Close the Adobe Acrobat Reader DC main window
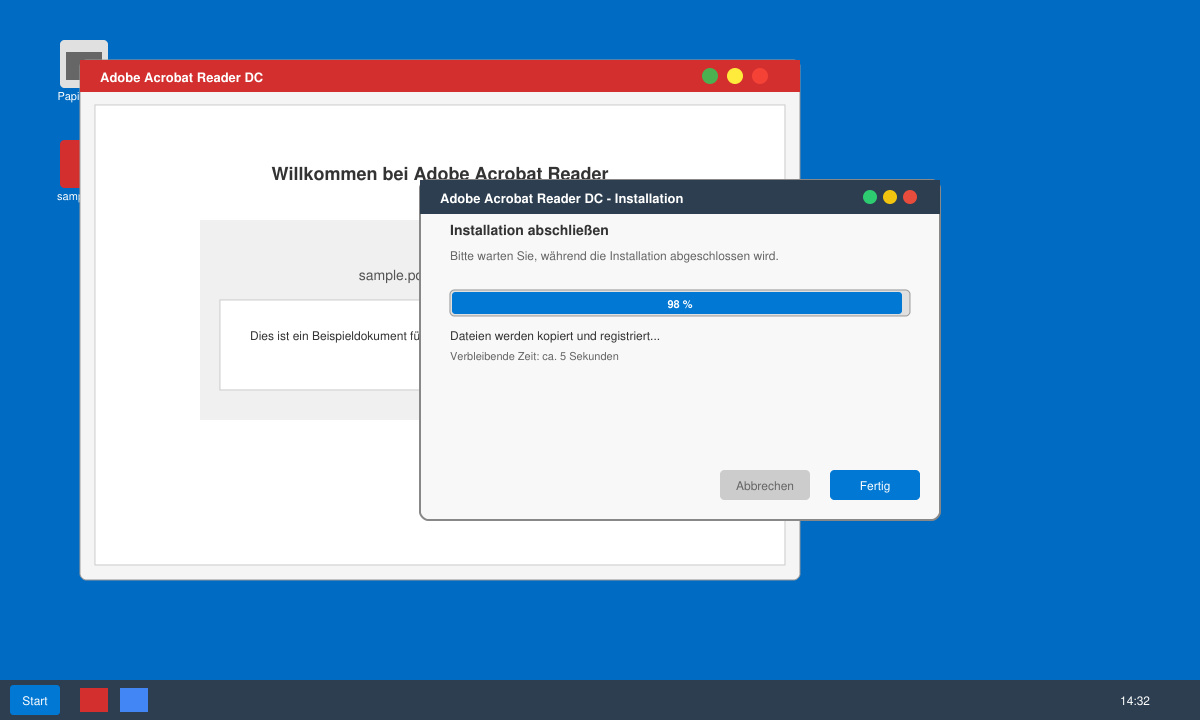 point(760,76)
